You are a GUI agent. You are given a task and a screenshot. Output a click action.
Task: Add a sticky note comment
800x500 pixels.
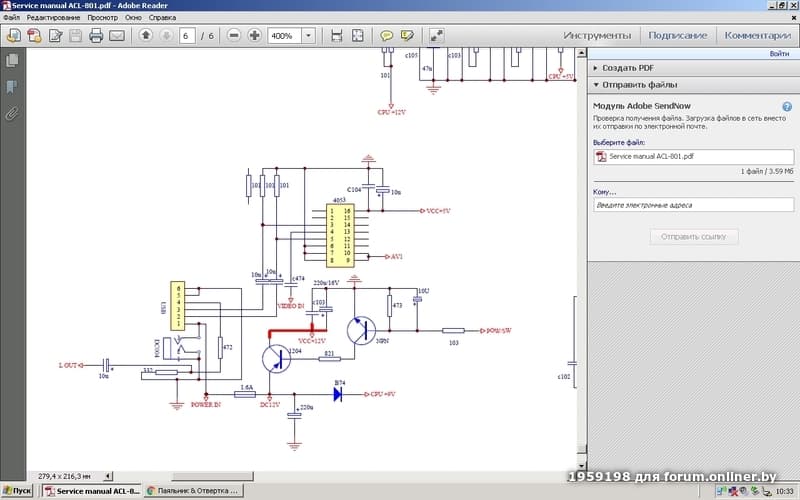pyautogui.click(x=387, y=35)
